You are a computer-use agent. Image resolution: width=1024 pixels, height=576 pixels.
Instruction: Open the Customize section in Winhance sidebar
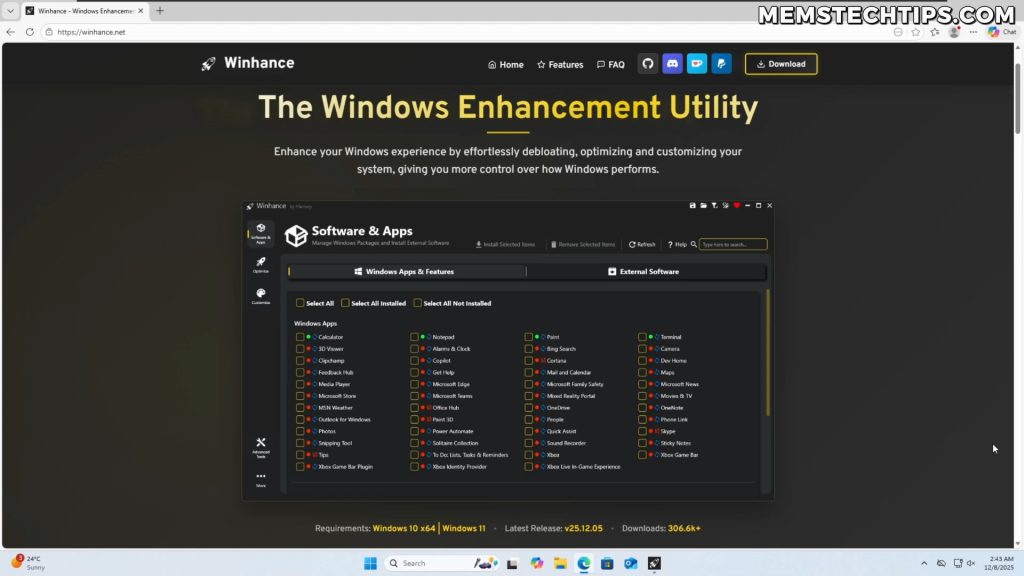point(260,296)
